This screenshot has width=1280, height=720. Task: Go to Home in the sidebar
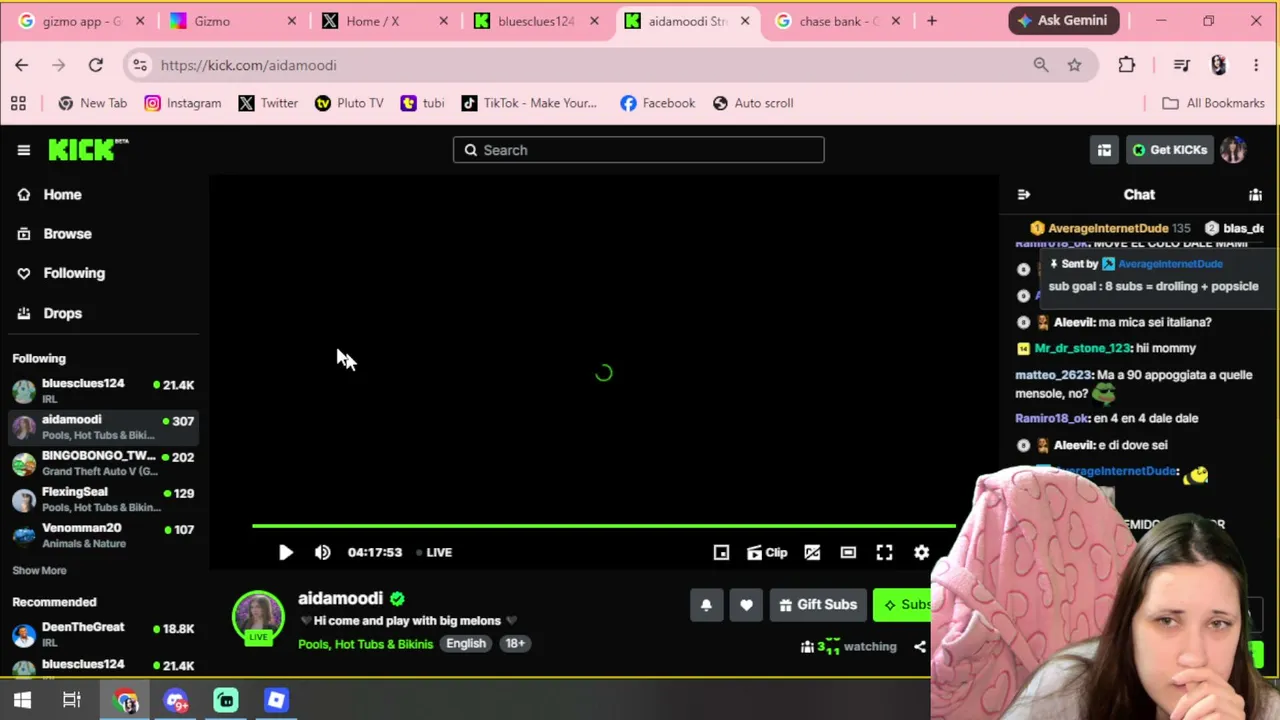(x=62, y=195)
